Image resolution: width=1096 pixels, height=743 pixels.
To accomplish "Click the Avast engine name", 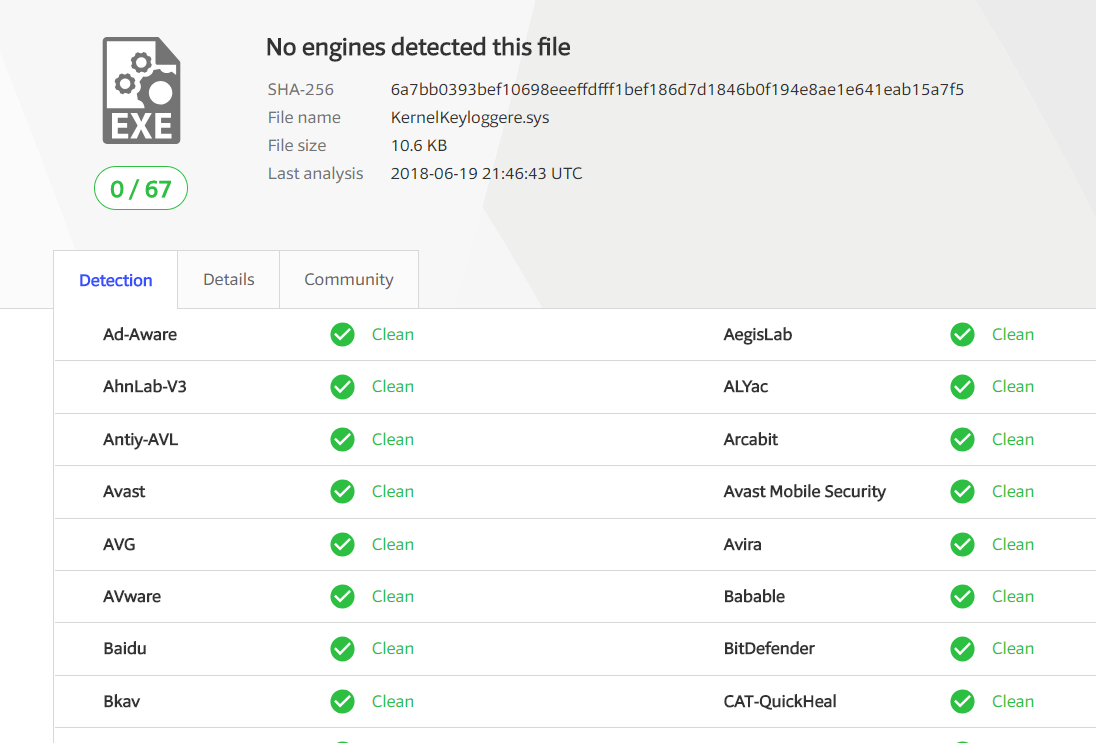I will click(x=124, y=491).
